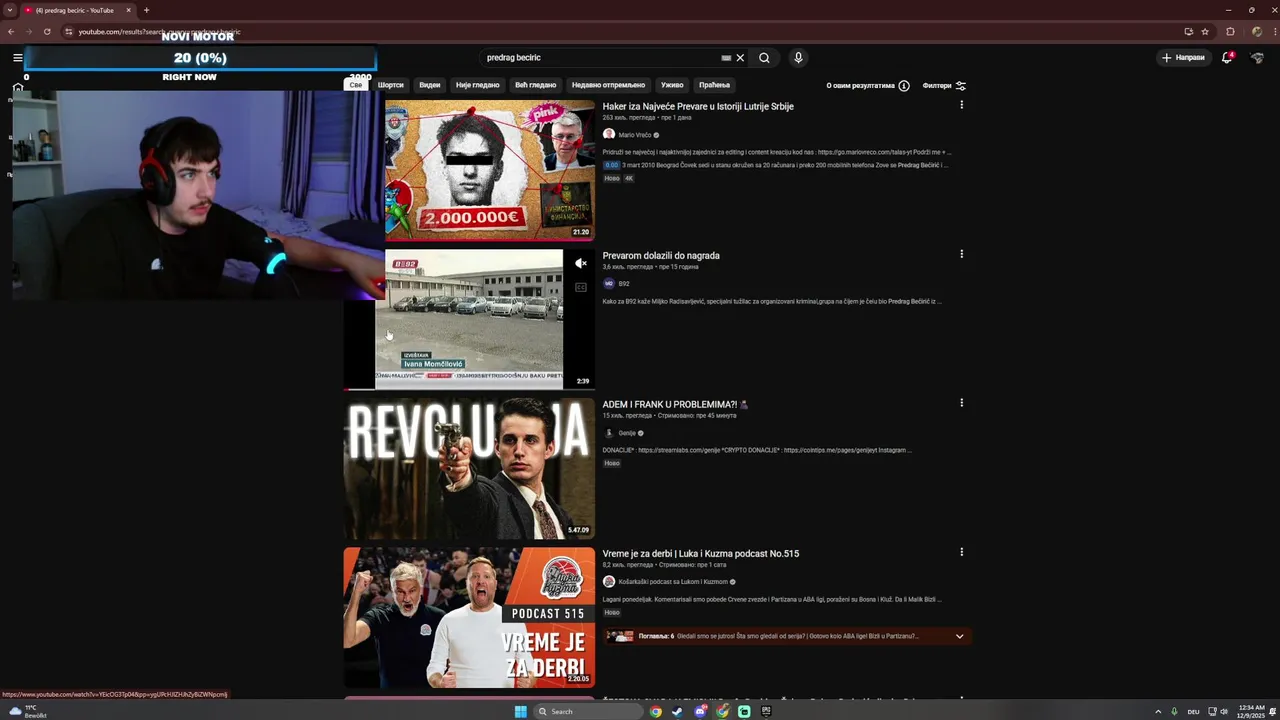1280x720 pixels.
Task: Open the YouTube account avatar menu
Action: (x=1257, y=58)
